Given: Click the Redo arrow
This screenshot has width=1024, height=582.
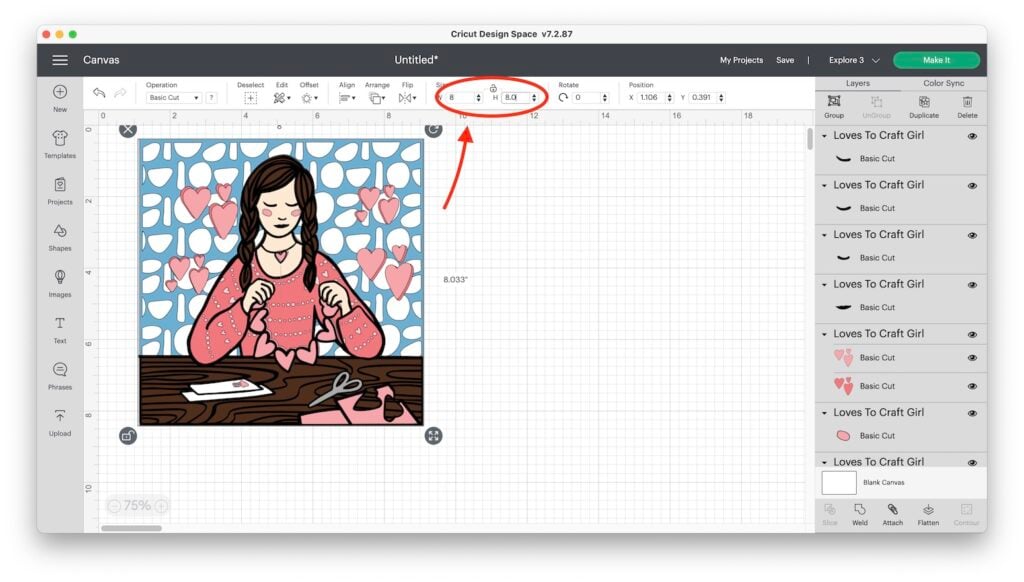Looking at the screenshot, I should coord(120,93).
